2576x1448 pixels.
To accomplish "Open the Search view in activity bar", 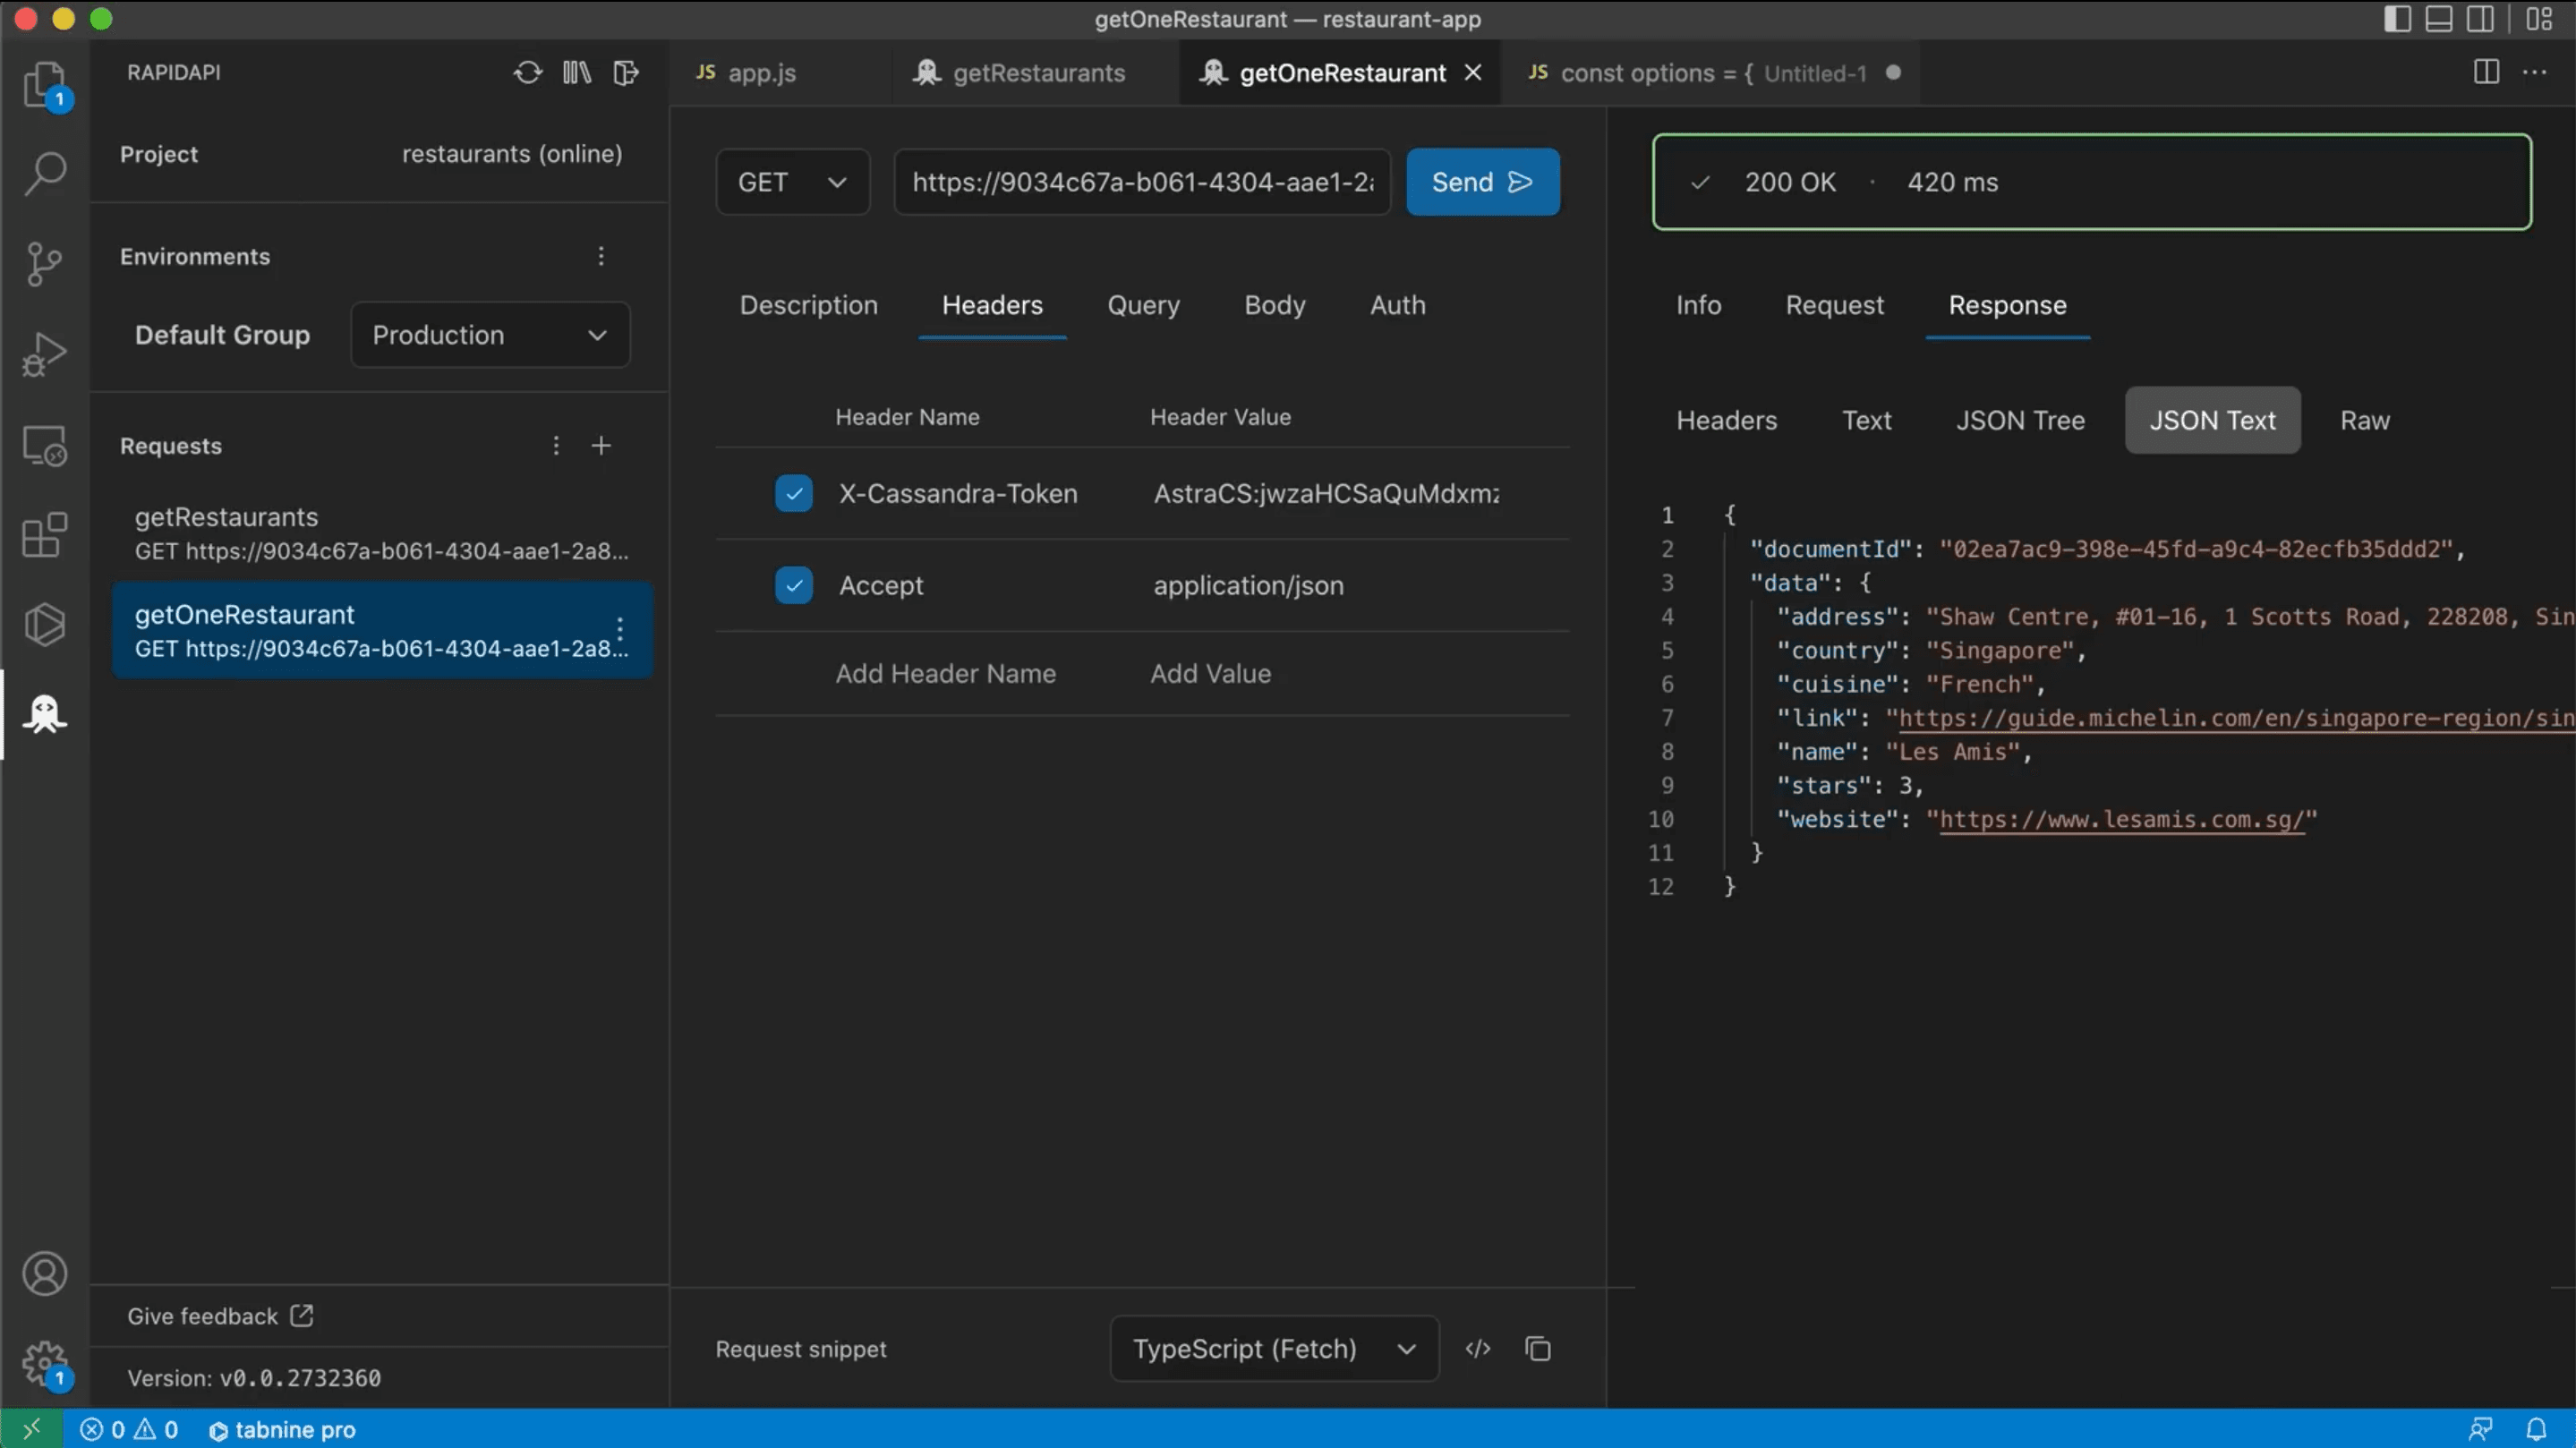I will click(x=45, y=173).
